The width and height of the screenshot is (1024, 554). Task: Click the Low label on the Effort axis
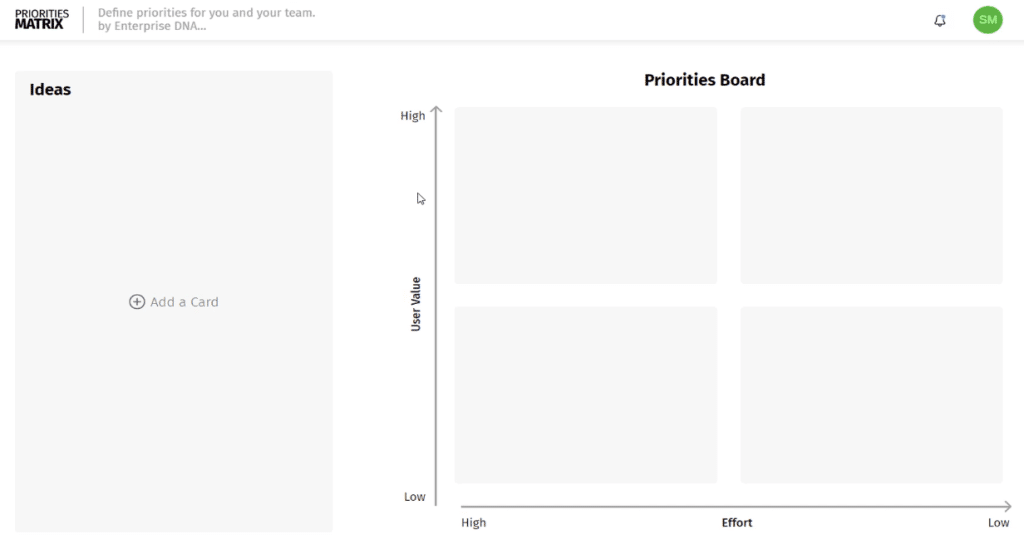click(998, 523)
